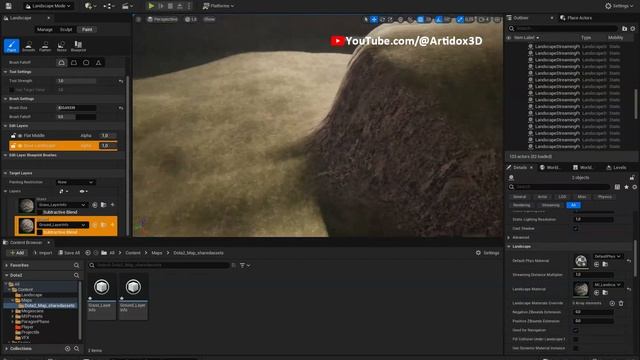Use selected asset for Grass layer info
The width and height of the screenshot is (640, 360).
click(x=95, y=205)
